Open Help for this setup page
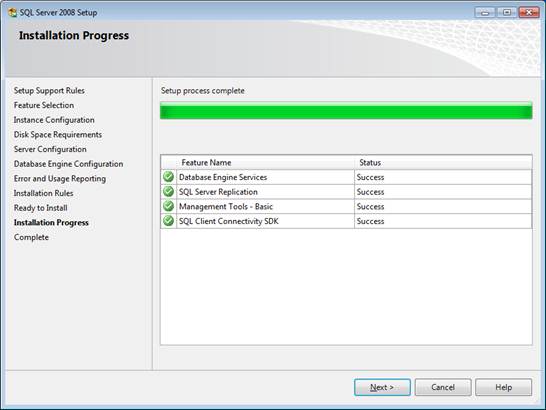 point(504,387)
